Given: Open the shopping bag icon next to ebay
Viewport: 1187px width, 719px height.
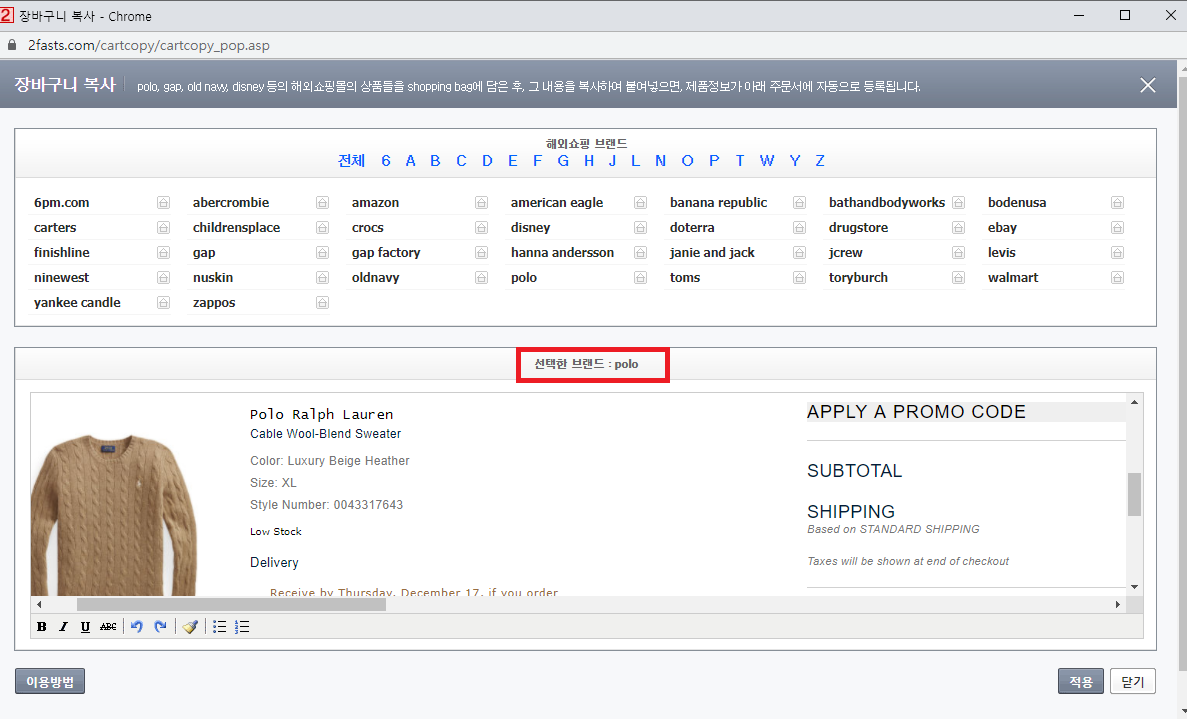Looking at the screenshot, I should tap(1117, 228).
